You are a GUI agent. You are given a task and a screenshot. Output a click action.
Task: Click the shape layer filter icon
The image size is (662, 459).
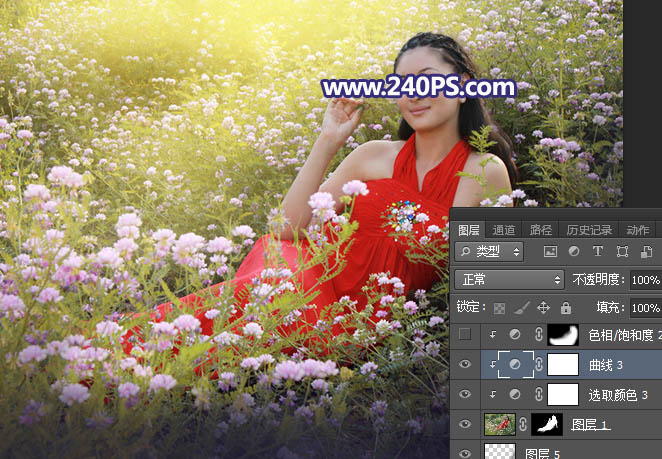point(622,251)
